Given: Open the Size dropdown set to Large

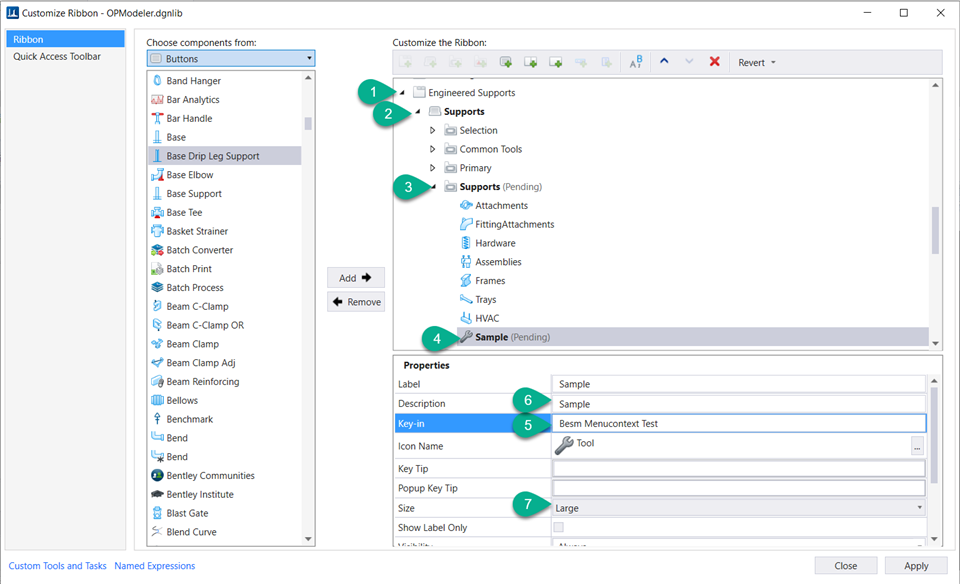Looking at the screenshot, I should pyautogui.click(x=738, y=508).
